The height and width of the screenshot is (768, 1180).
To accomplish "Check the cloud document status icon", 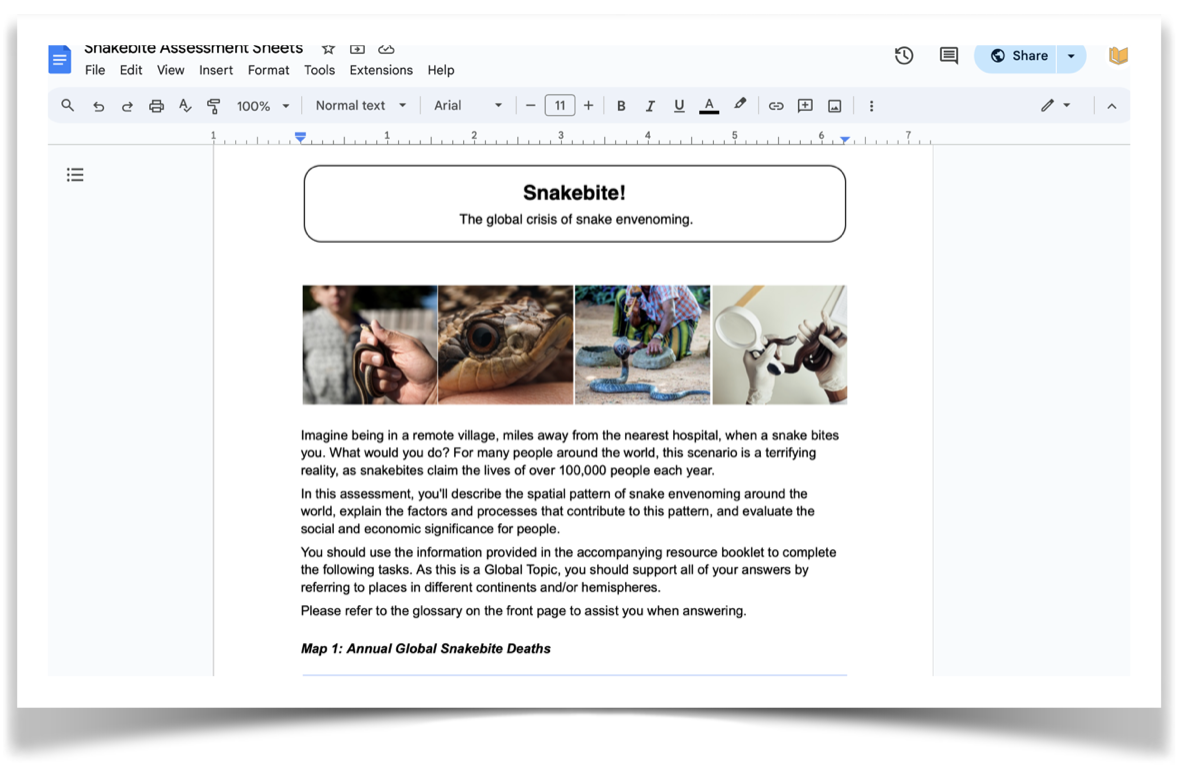I will tap(386, 49).
